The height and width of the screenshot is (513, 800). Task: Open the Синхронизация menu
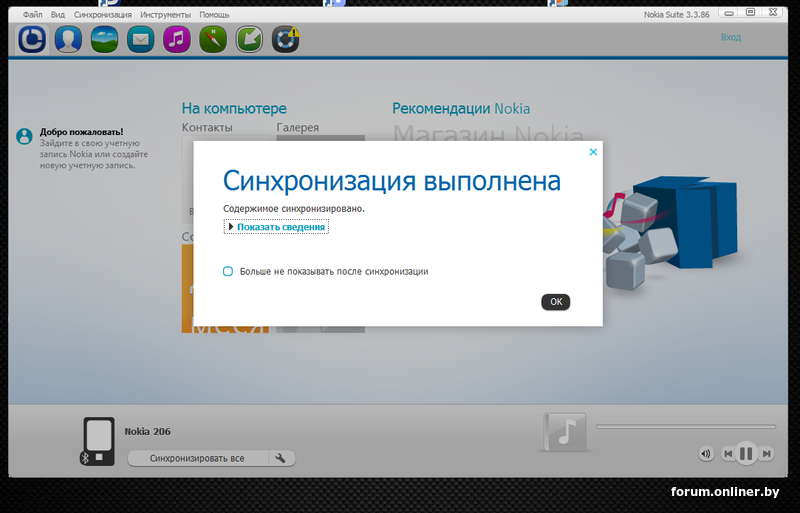pyautogui.click(x=103, y=15)
